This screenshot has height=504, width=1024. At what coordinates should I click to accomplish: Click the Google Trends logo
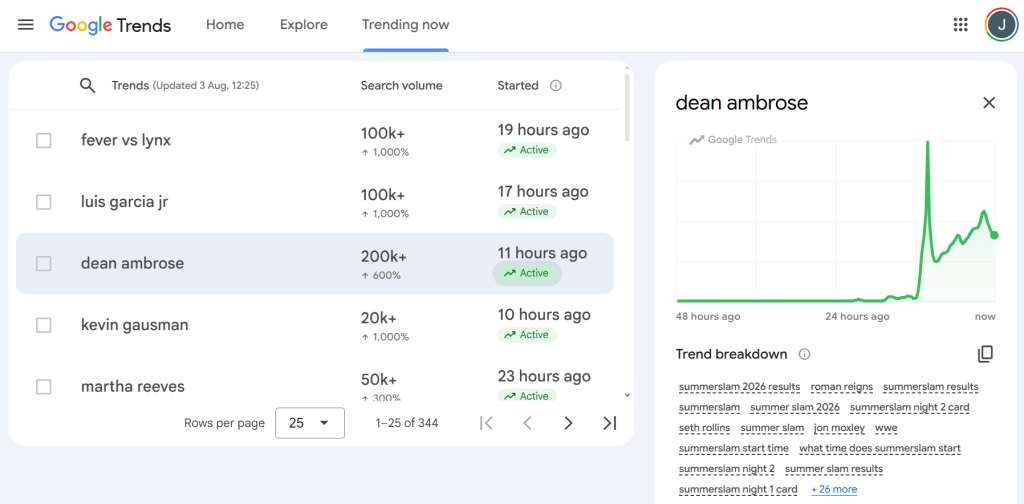[x=110, y=25]
